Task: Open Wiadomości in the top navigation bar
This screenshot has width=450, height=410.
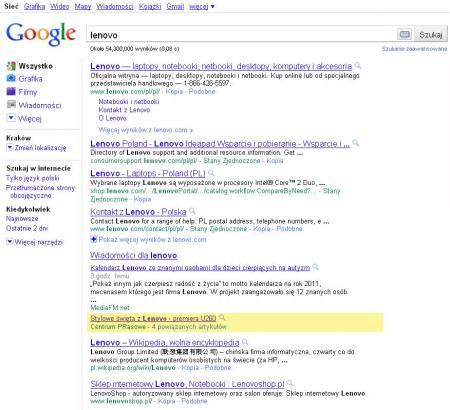Action: pyautogui.click(x=115, y=6)
